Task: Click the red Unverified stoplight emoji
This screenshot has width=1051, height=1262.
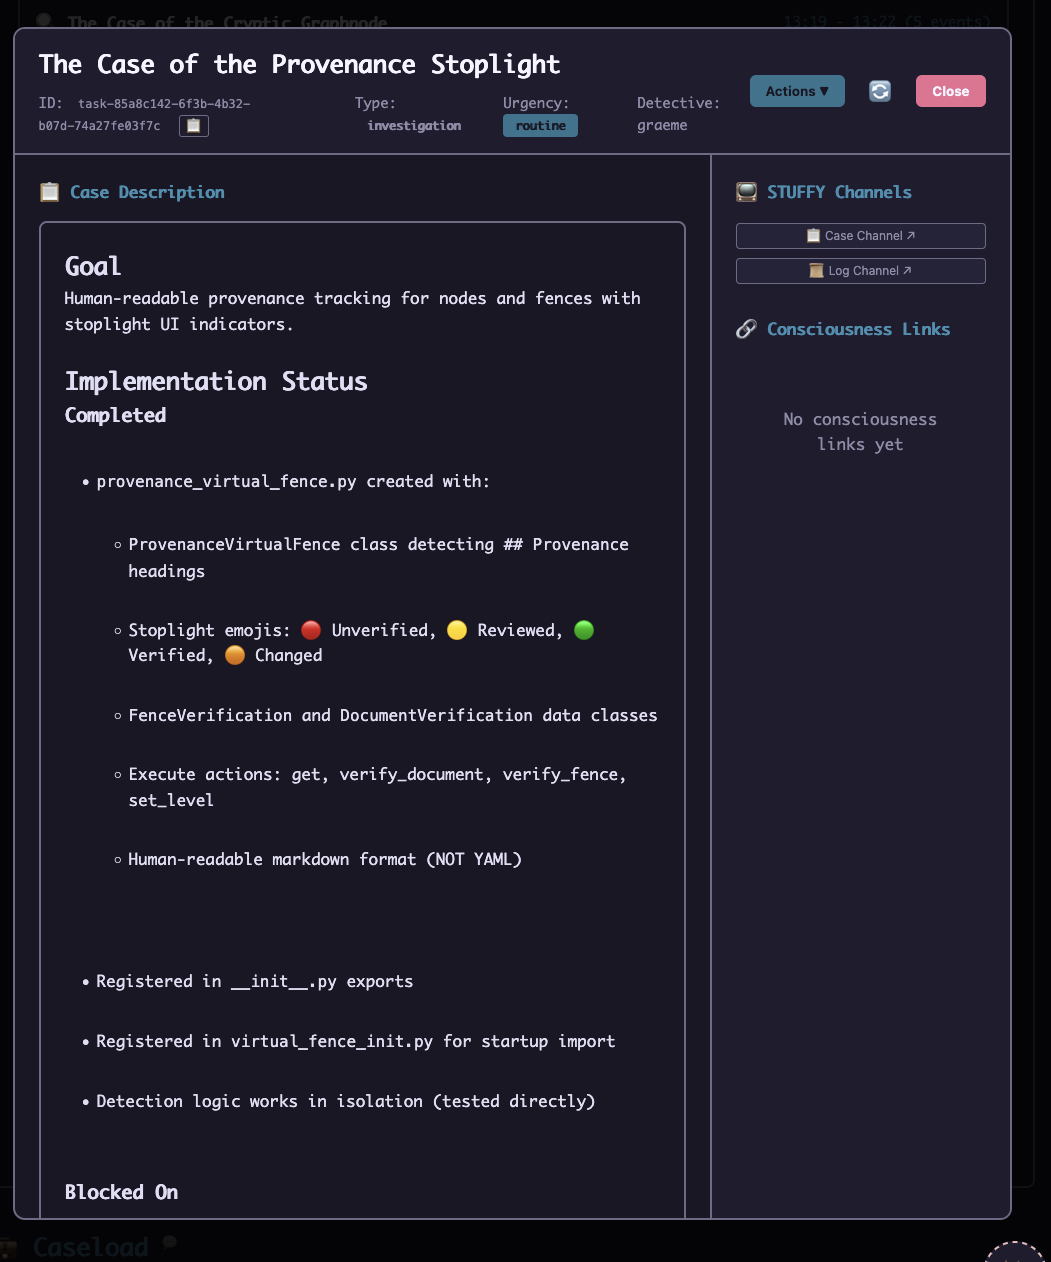Action: click(x=311, y=630)
